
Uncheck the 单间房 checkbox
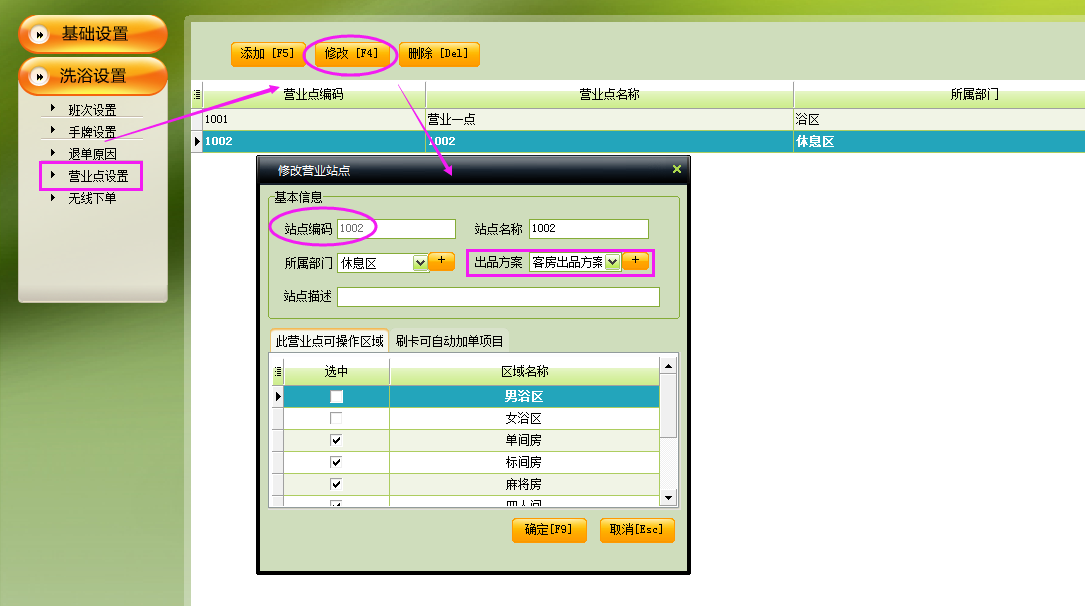336,441
